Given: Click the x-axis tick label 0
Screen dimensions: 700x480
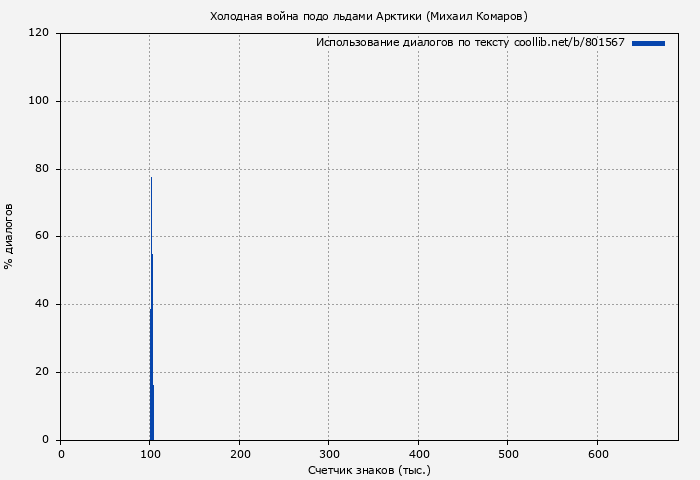Looking at the screenshot, I should tap(61, 454).
